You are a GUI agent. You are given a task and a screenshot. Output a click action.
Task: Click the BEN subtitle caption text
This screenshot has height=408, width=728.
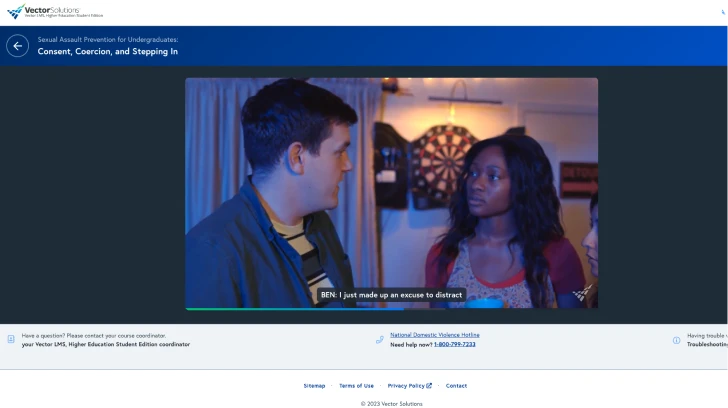(391, 295)
